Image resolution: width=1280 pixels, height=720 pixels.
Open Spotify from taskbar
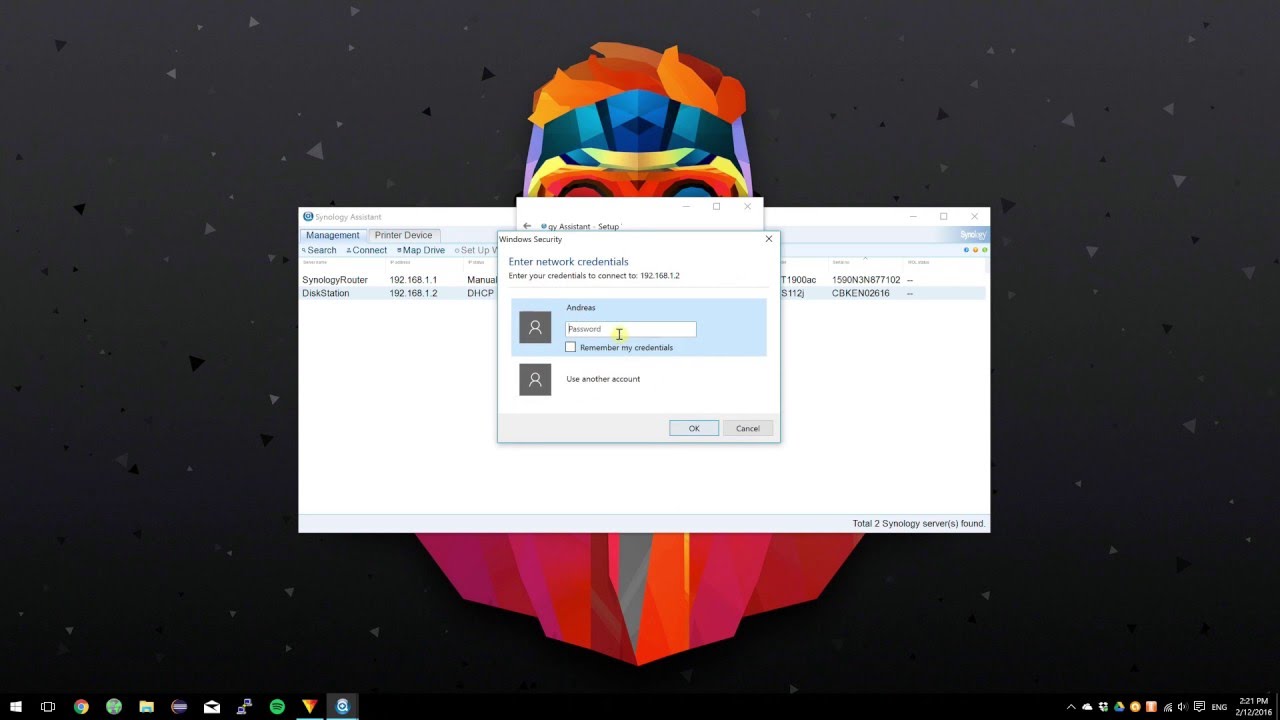pyautogui.click(x=277, y=706)
